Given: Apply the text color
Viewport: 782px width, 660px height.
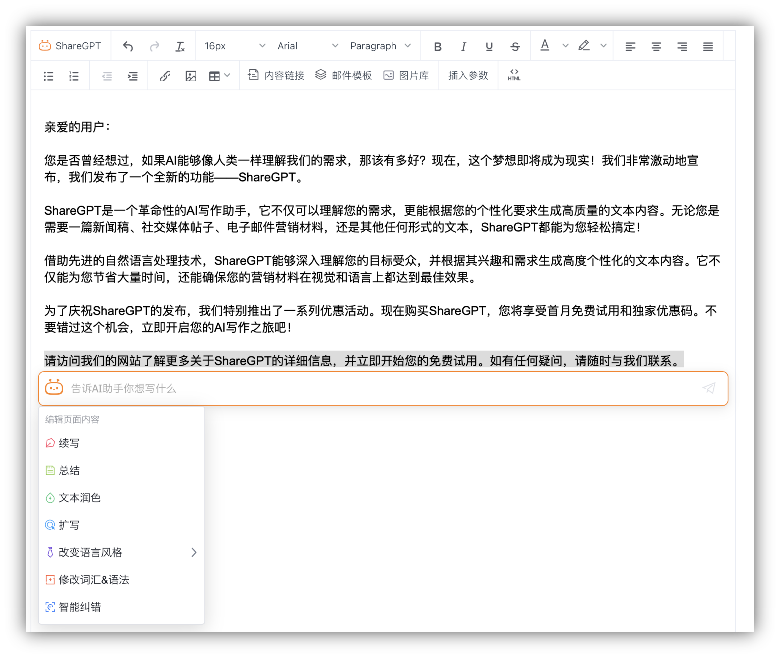Looking at the screenshot, I should 545,46.
